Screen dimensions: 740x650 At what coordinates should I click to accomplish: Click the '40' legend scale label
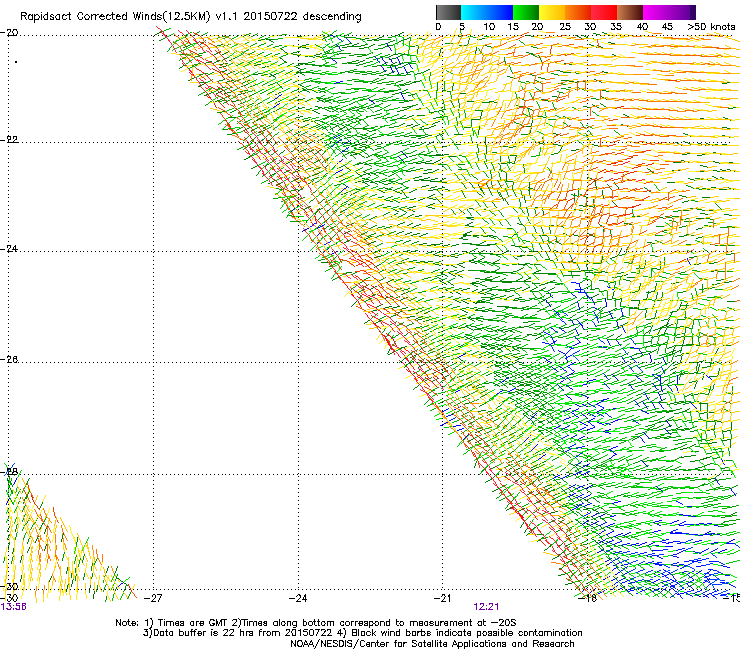coord(642,27)
